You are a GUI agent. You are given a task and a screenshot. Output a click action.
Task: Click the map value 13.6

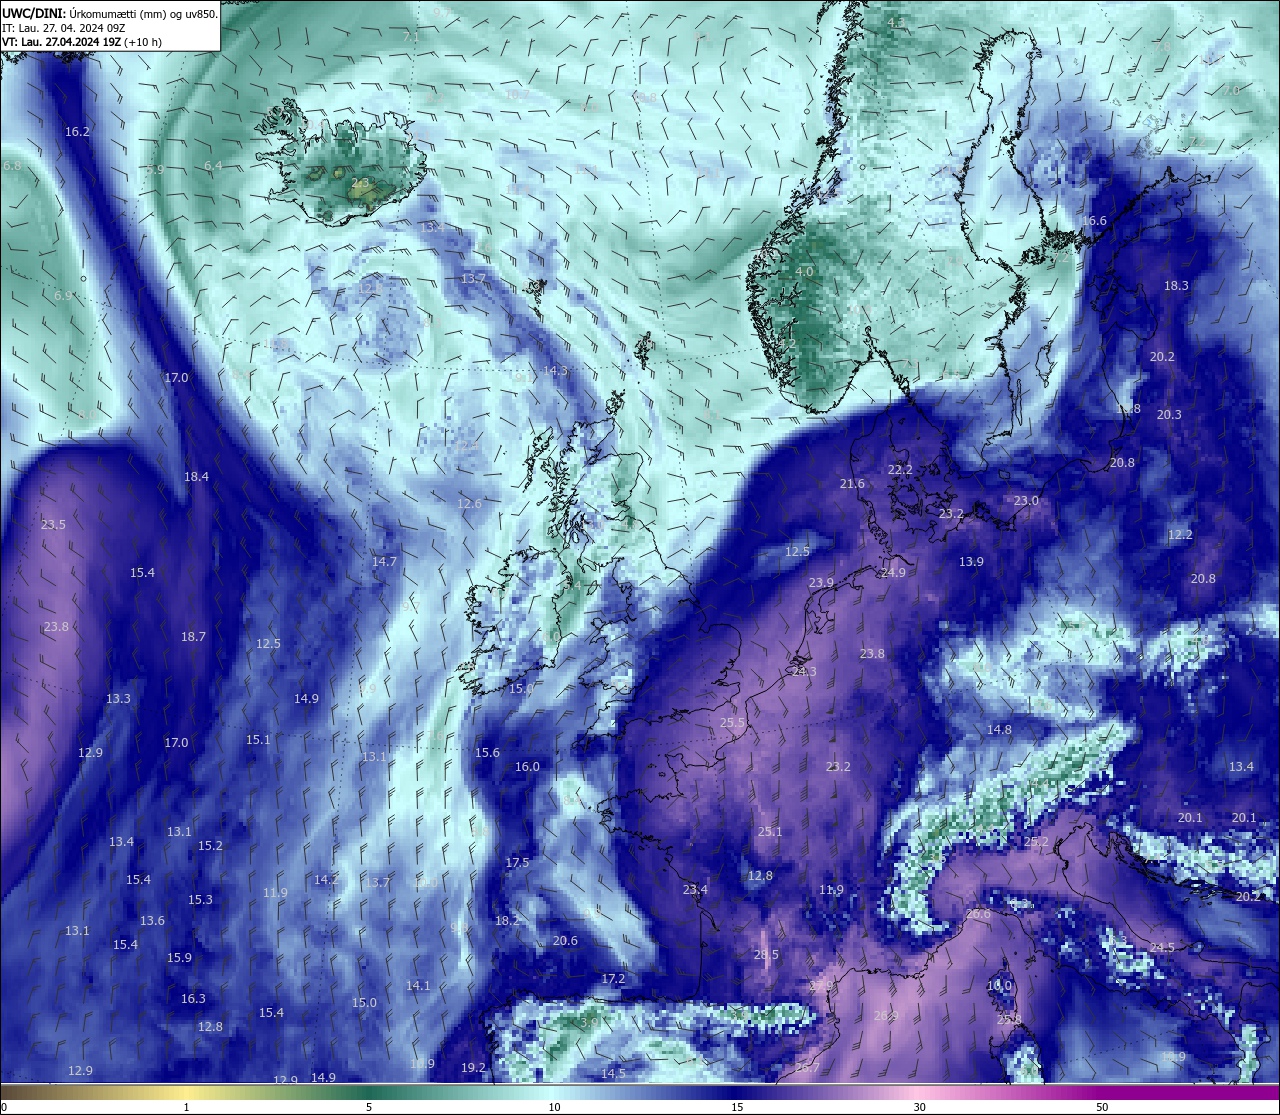(152, 921)
